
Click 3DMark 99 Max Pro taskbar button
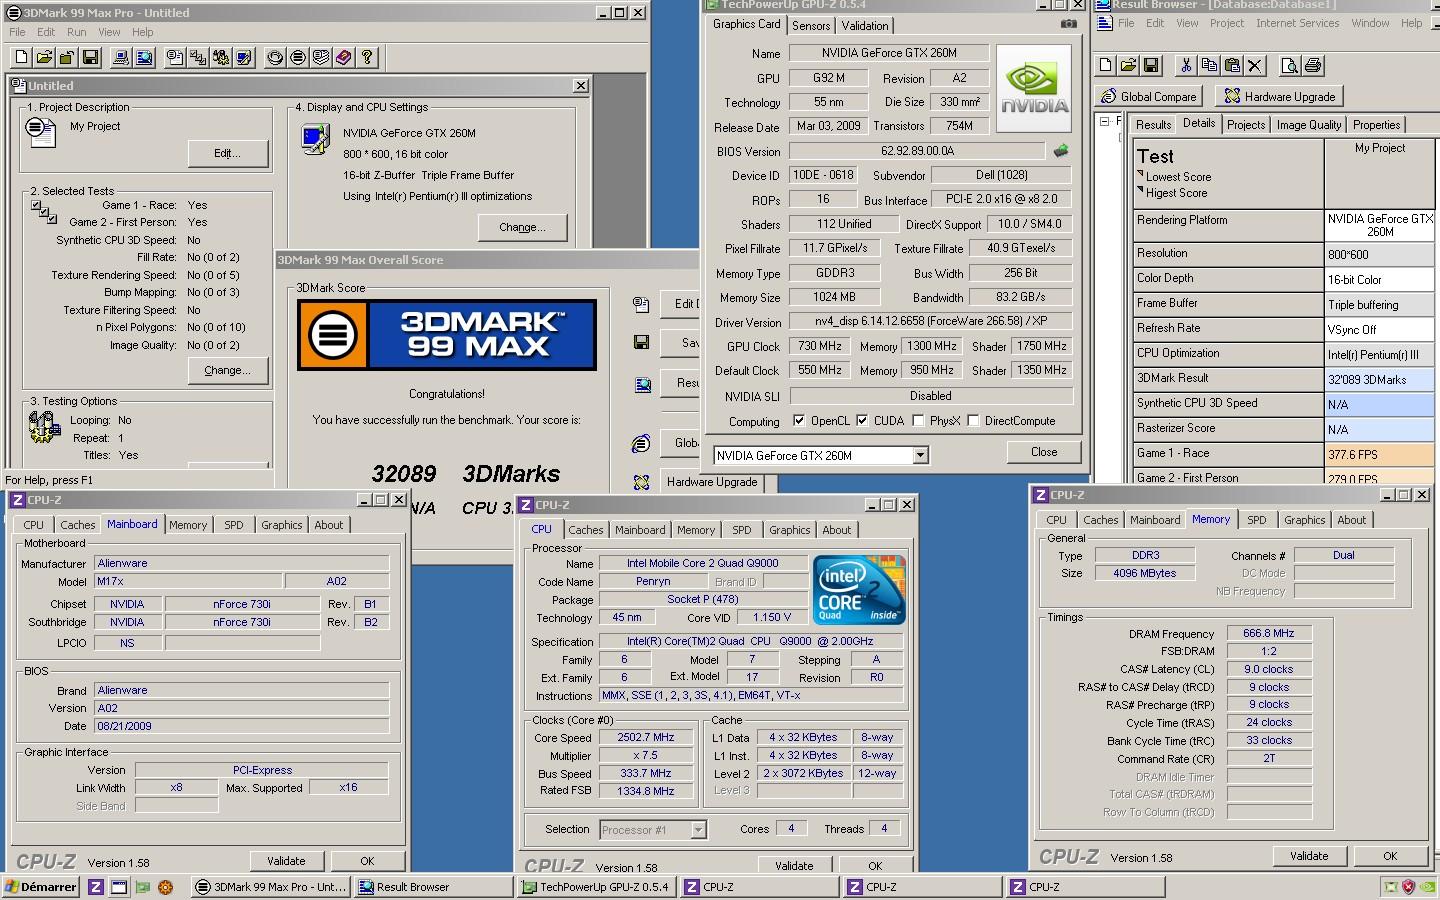pos(270,886)
